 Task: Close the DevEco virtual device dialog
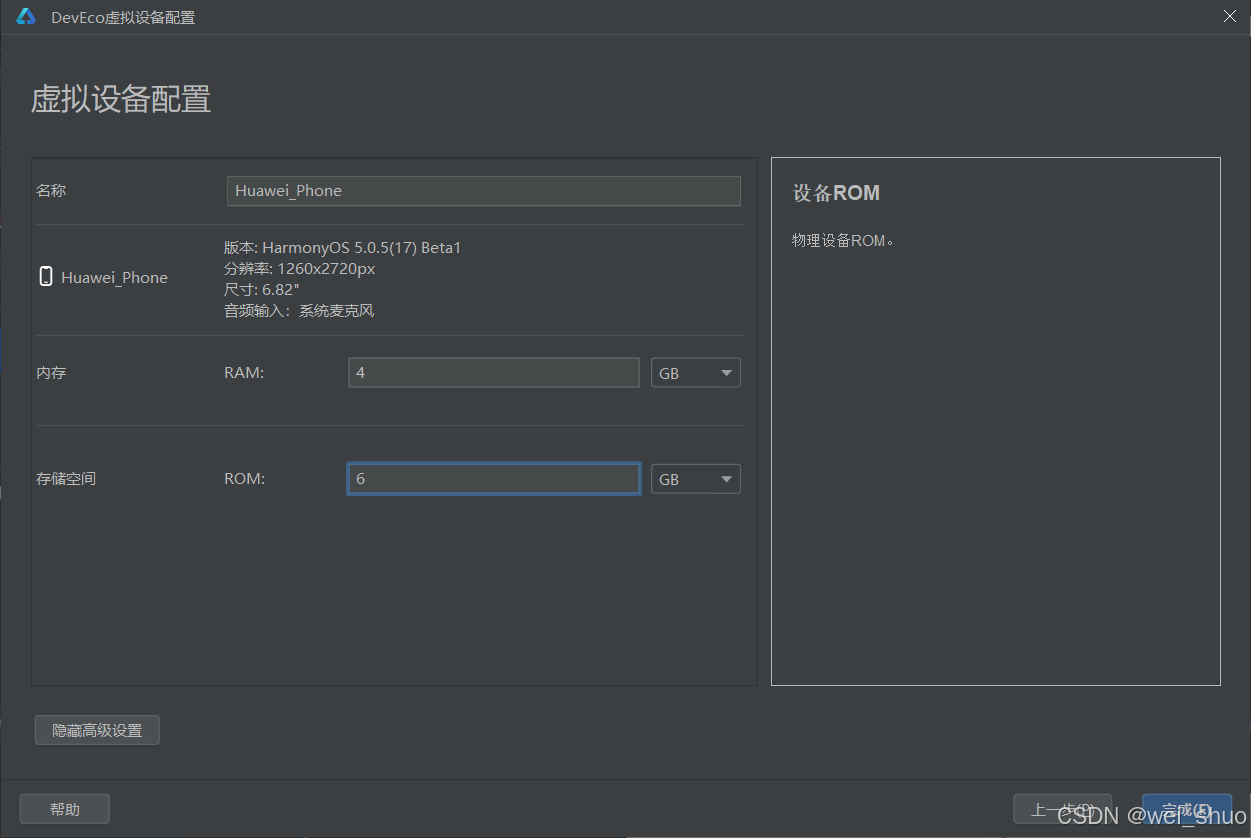pyautogui.click(x=1230, y=16)
